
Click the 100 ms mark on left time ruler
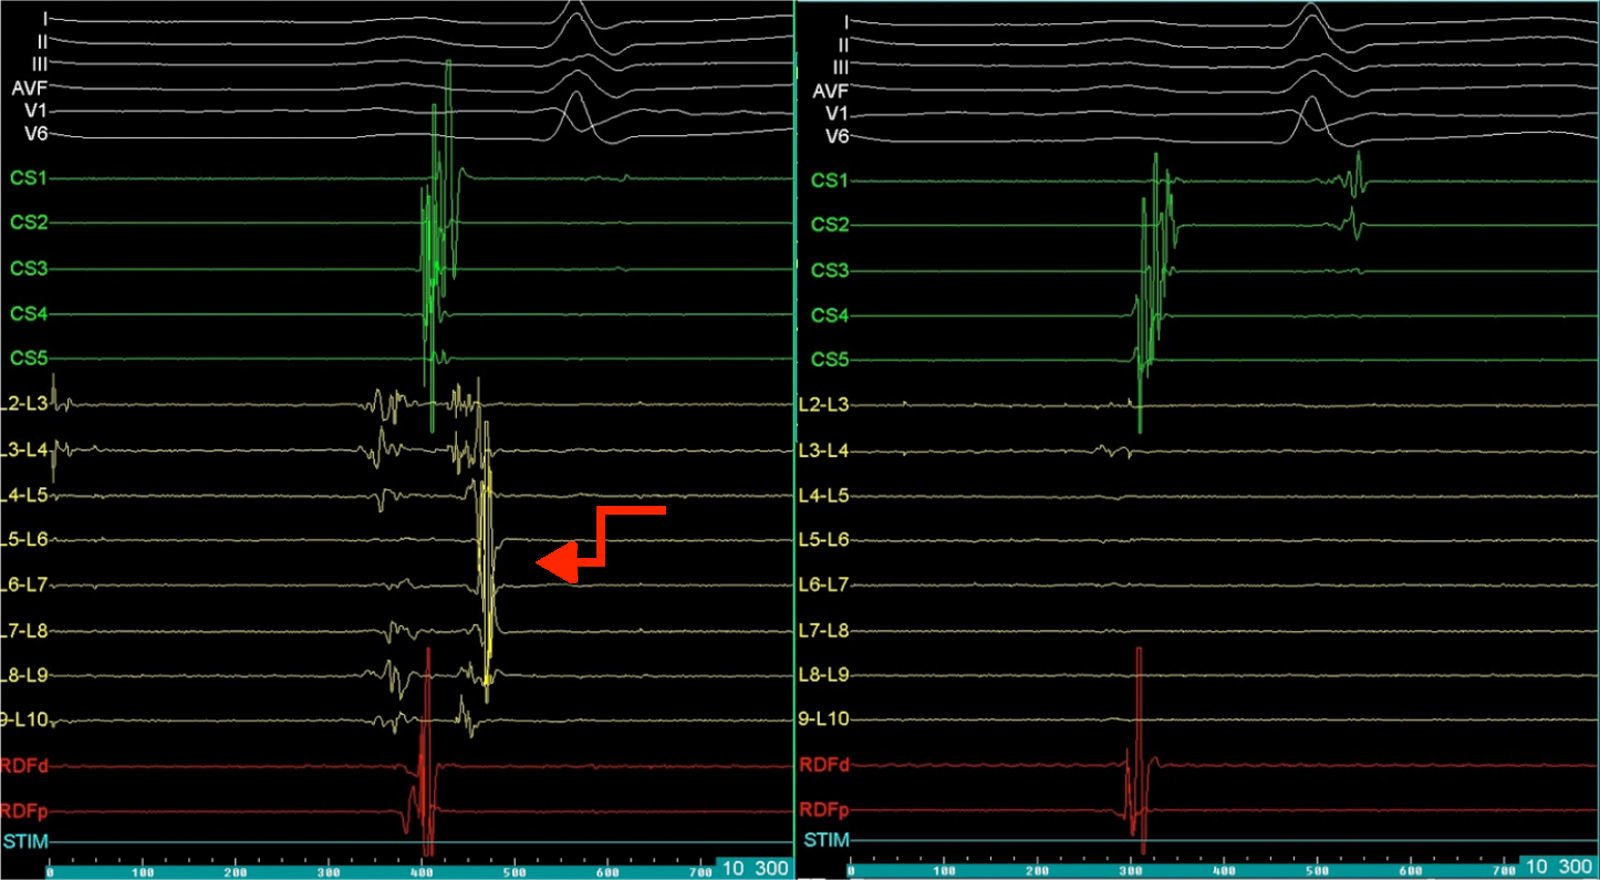tap(142, 871)
